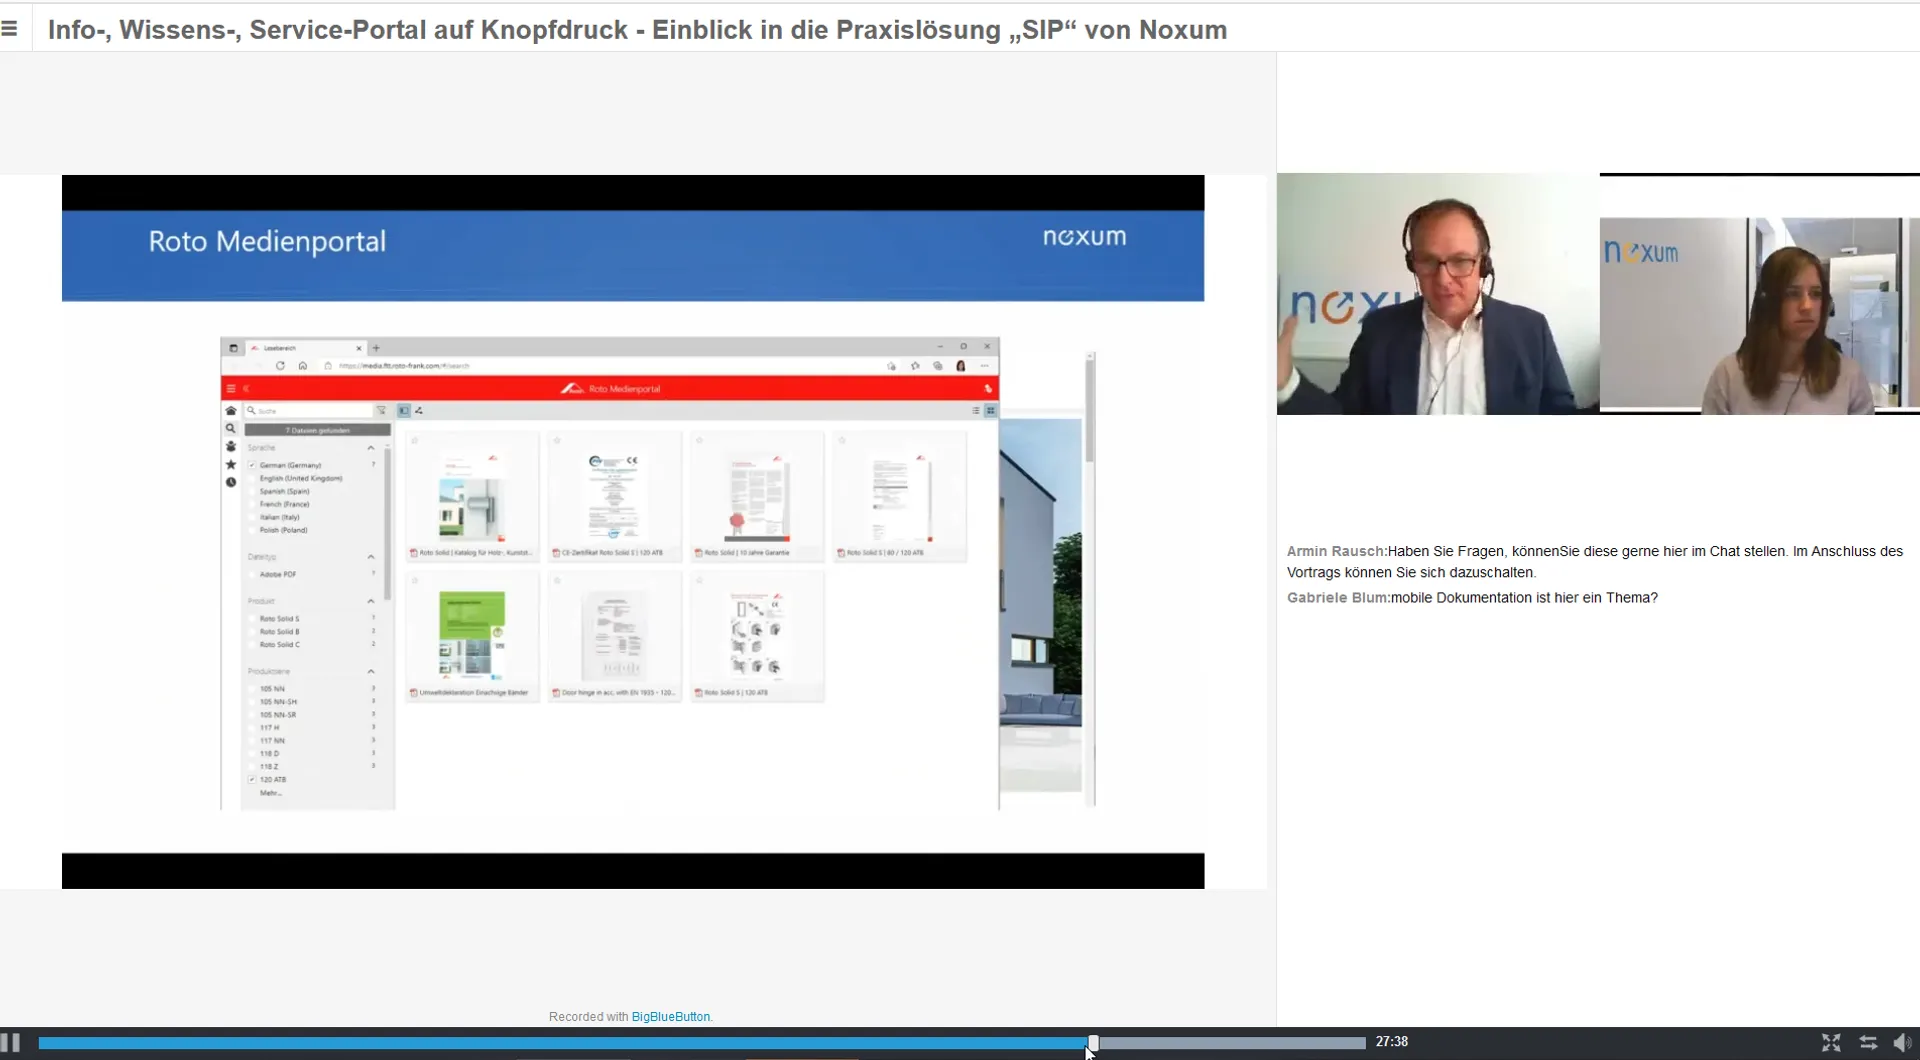Select Armin Rausch's chat message
This screenshot has height=1060, width=1920.
(1595, 562)
